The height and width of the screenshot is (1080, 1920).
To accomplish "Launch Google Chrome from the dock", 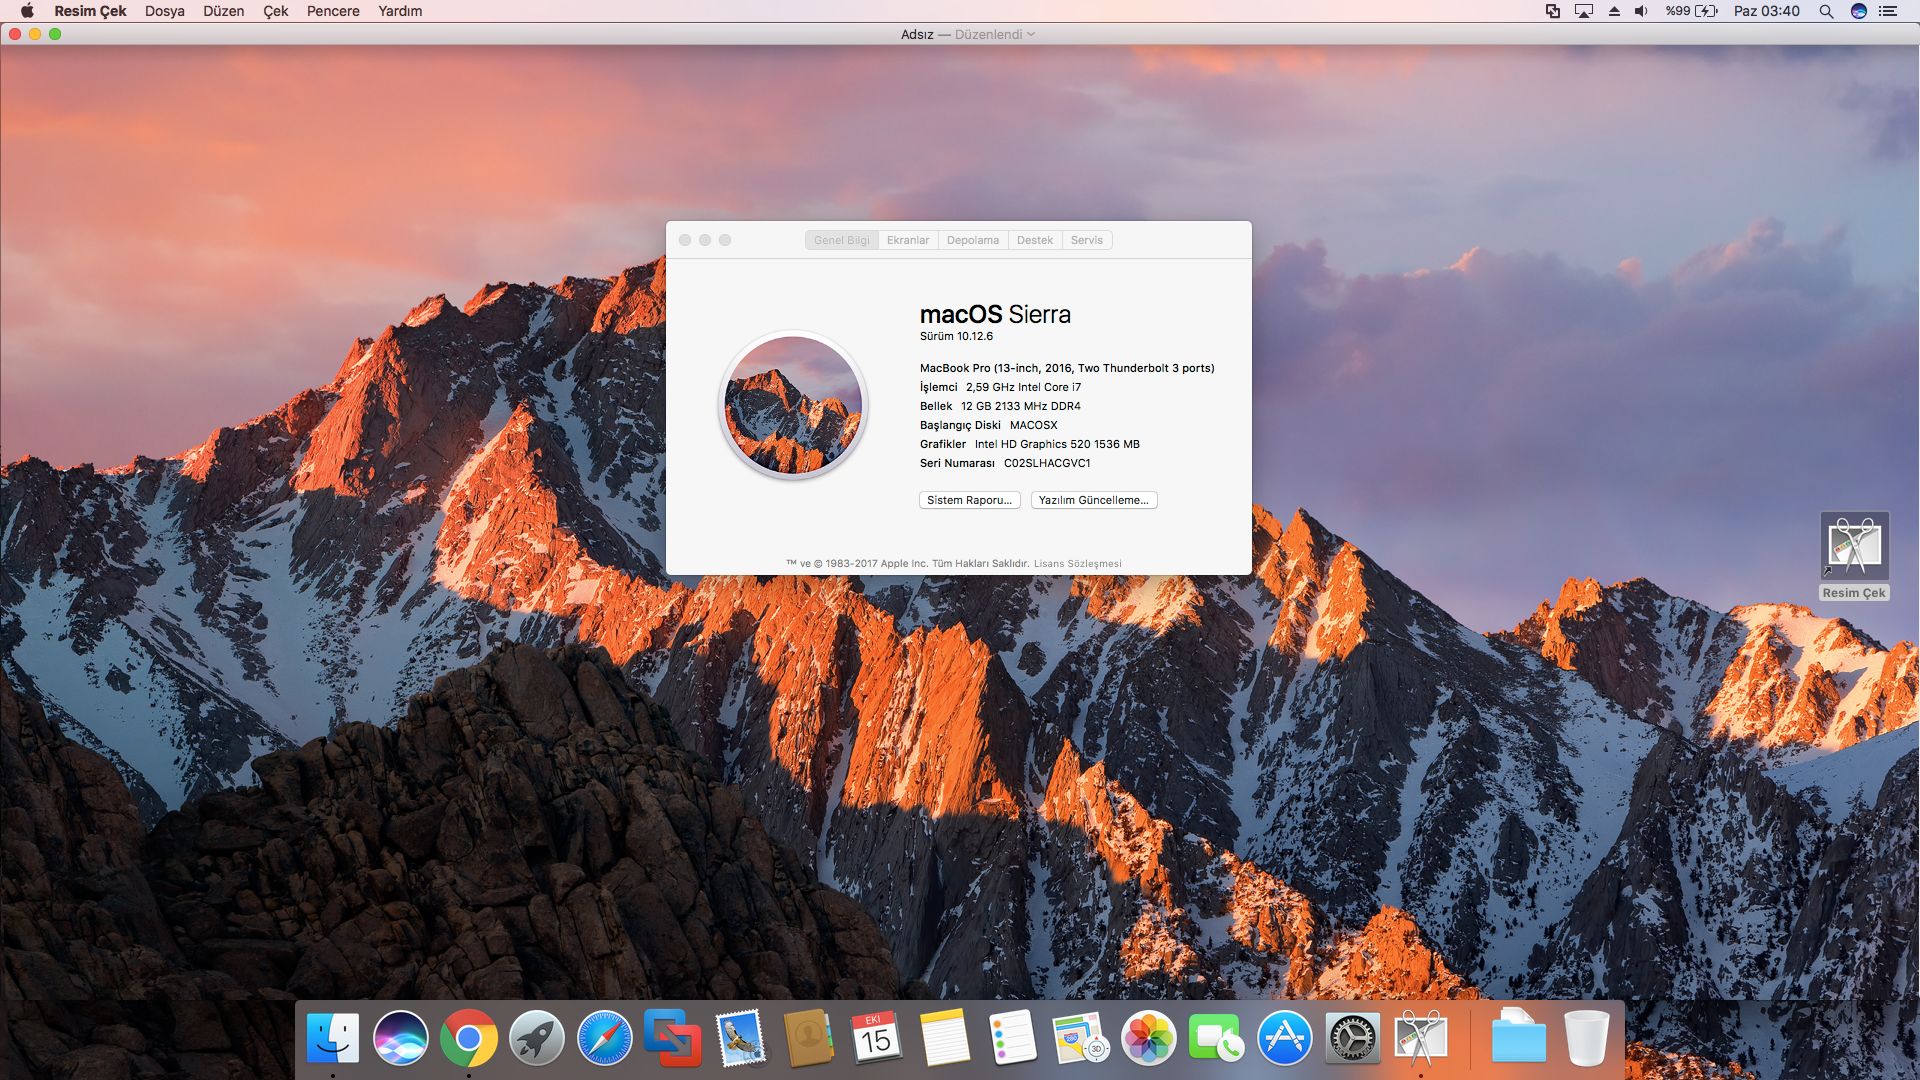I will pyautogui.click(x=468, y=1039).
